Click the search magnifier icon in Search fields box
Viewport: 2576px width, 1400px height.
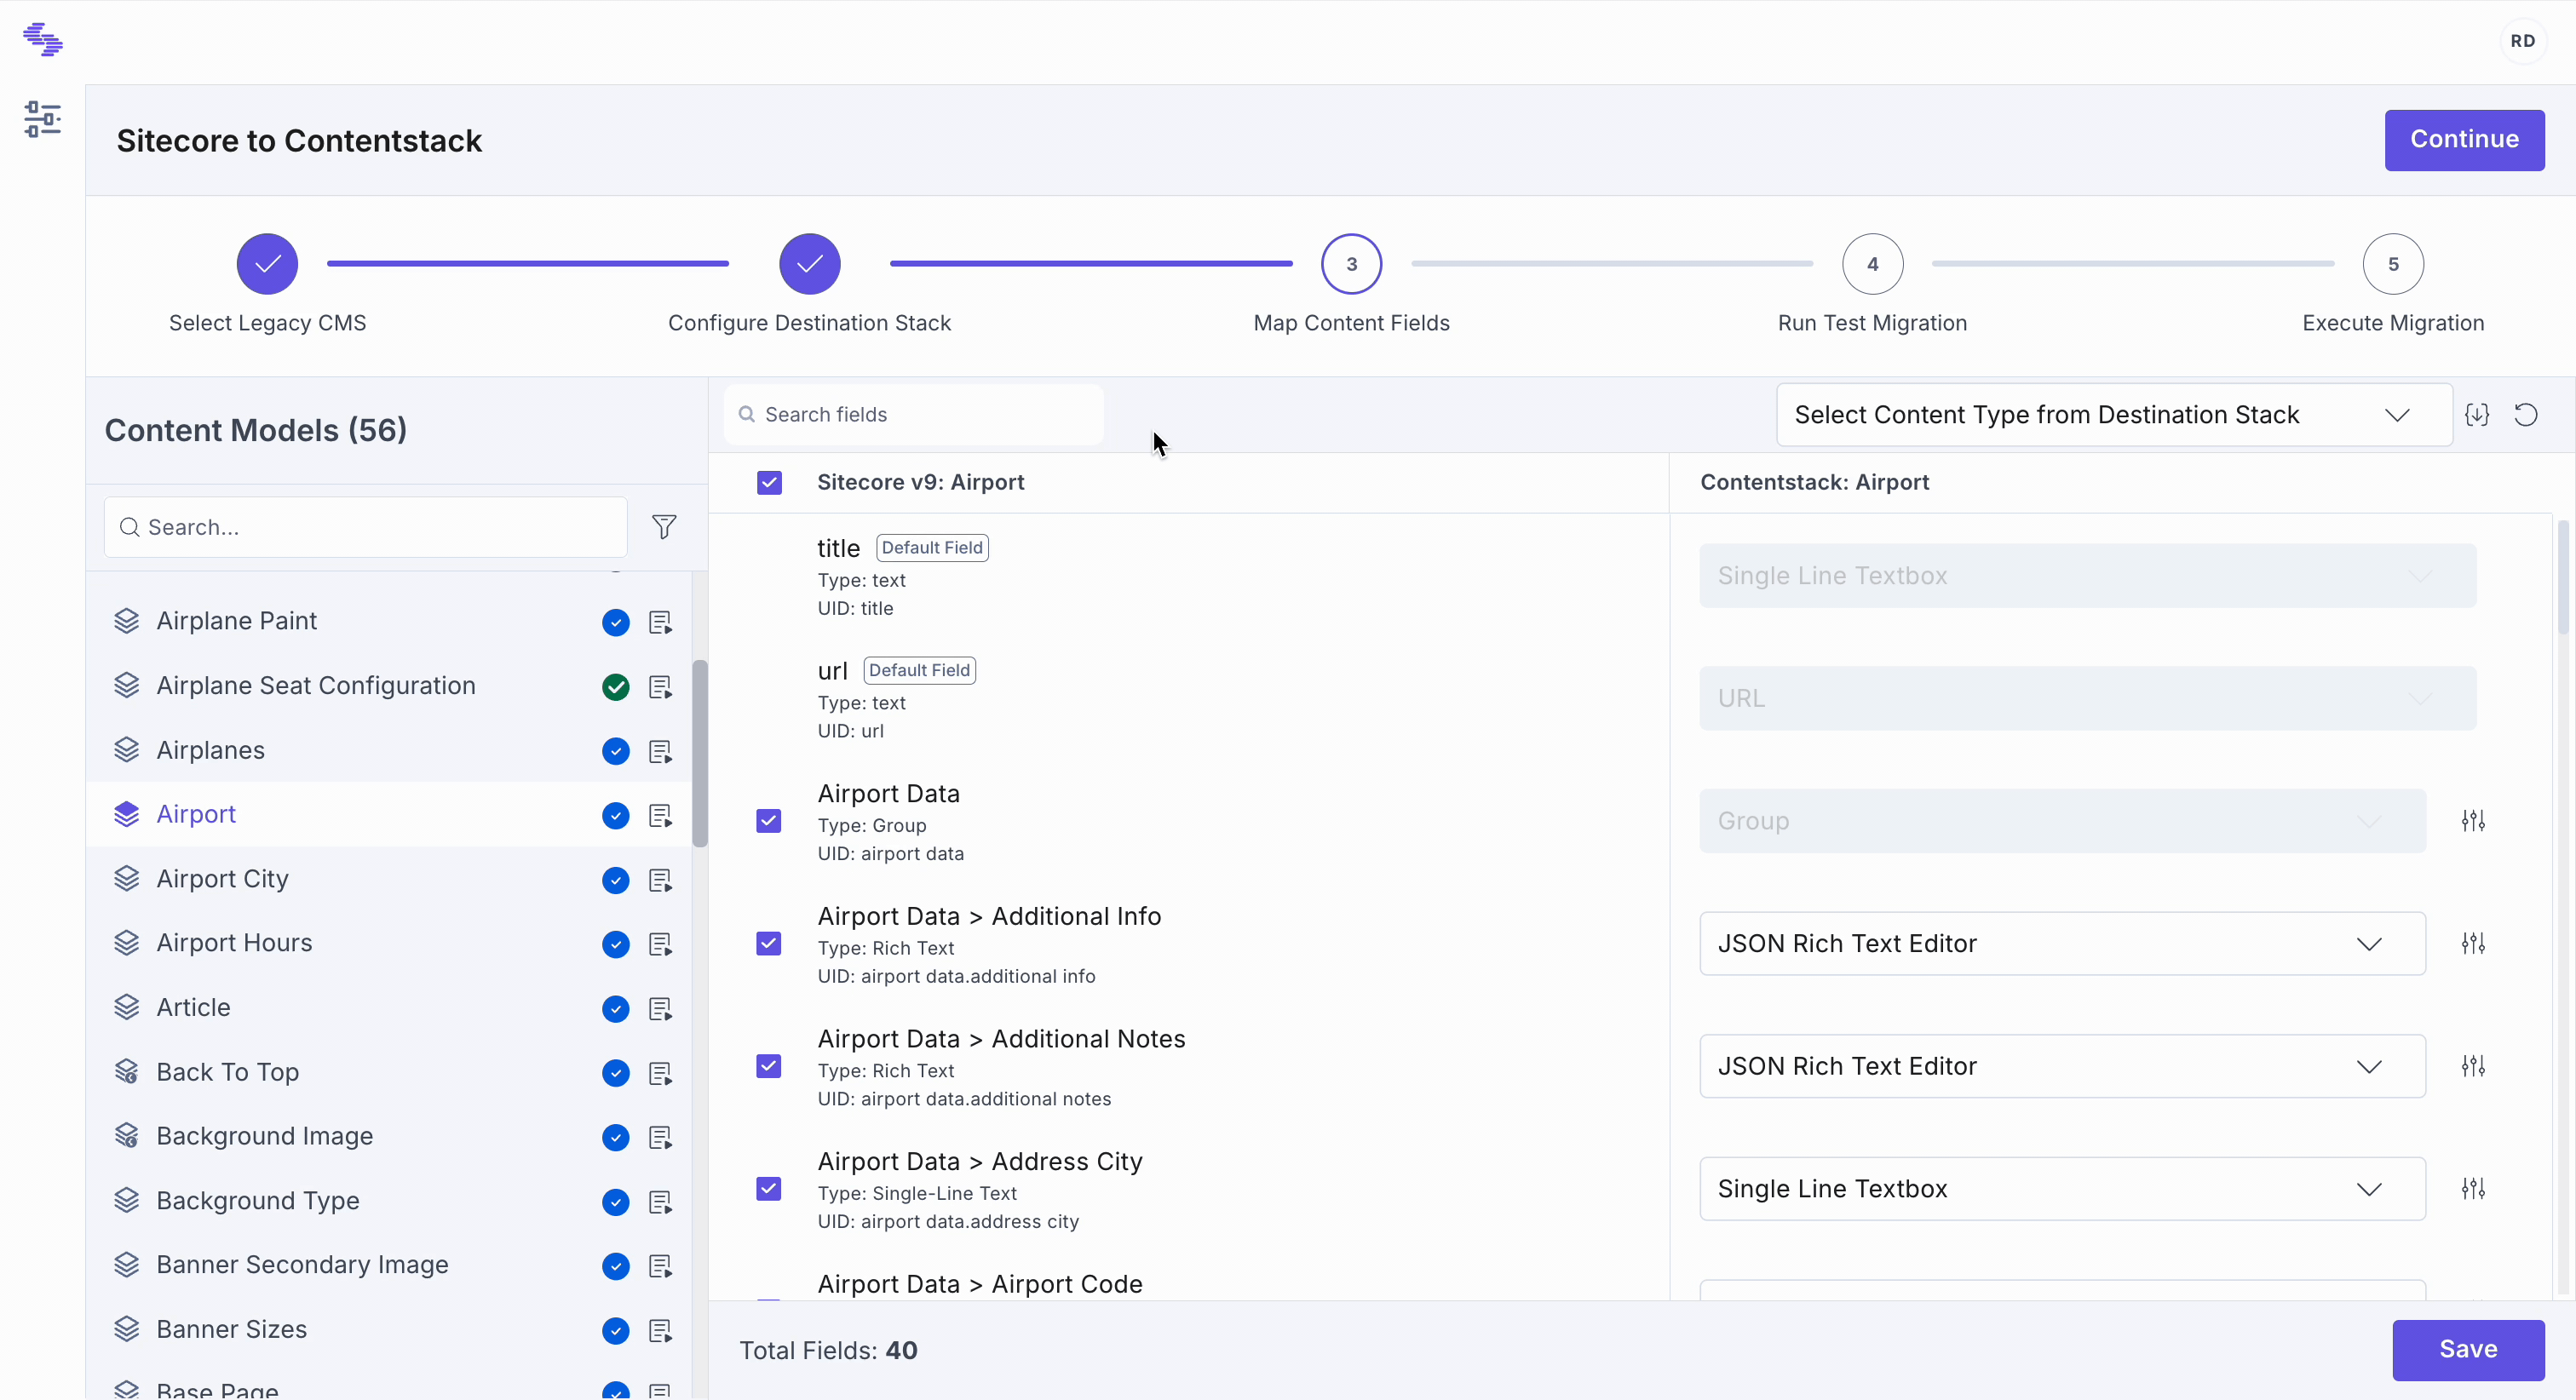pos(746,414)
